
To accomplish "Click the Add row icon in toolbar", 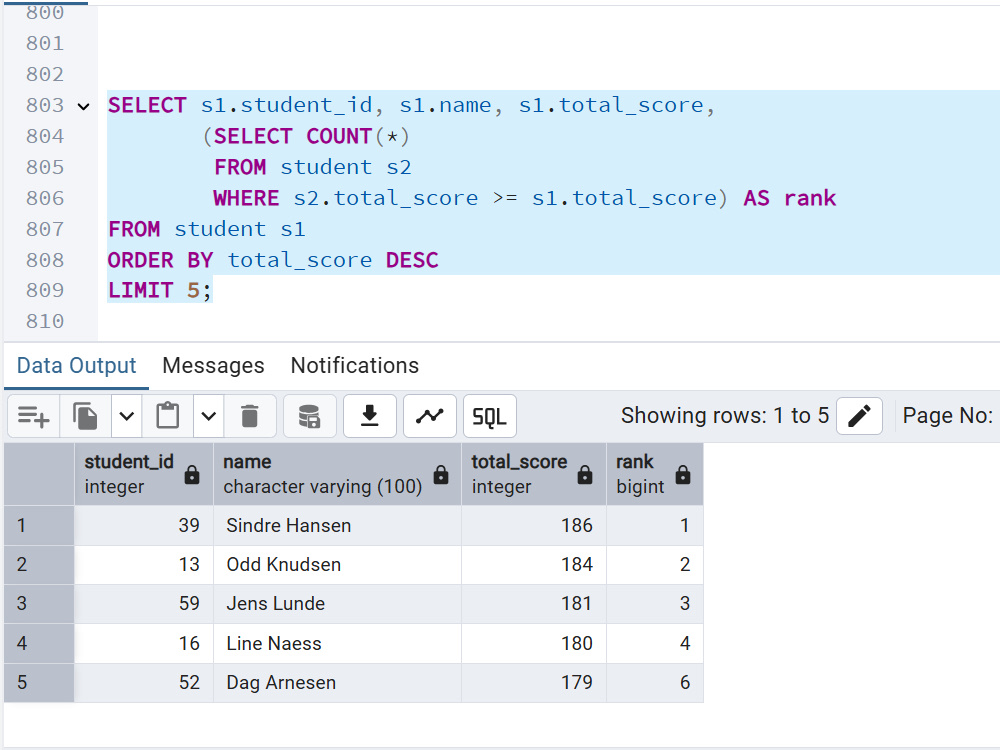I will (33, 416).
